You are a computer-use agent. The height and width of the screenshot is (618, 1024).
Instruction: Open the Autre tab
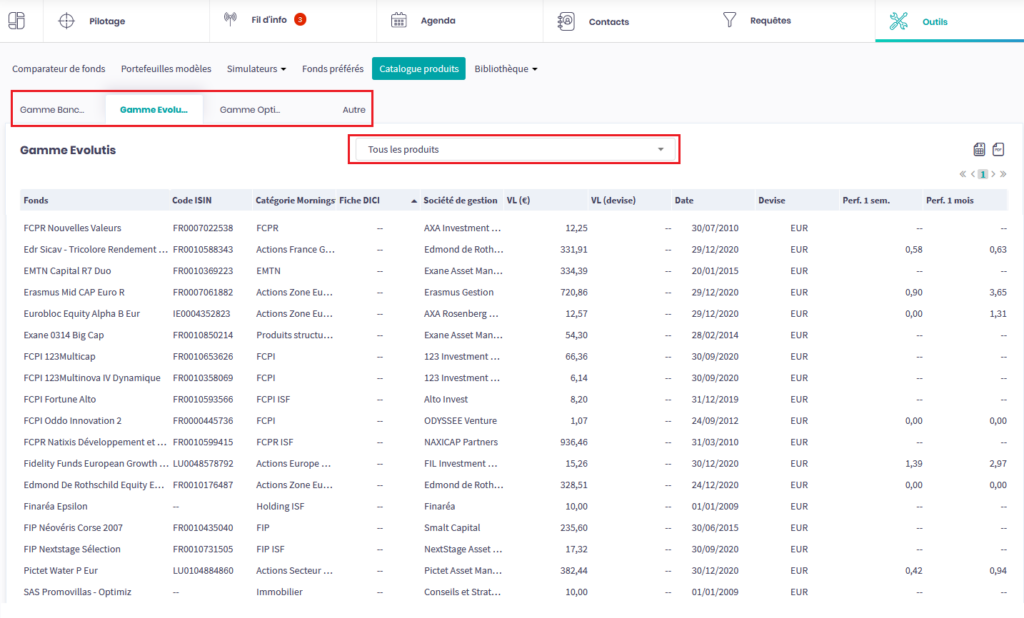click(x=353, y=110)
